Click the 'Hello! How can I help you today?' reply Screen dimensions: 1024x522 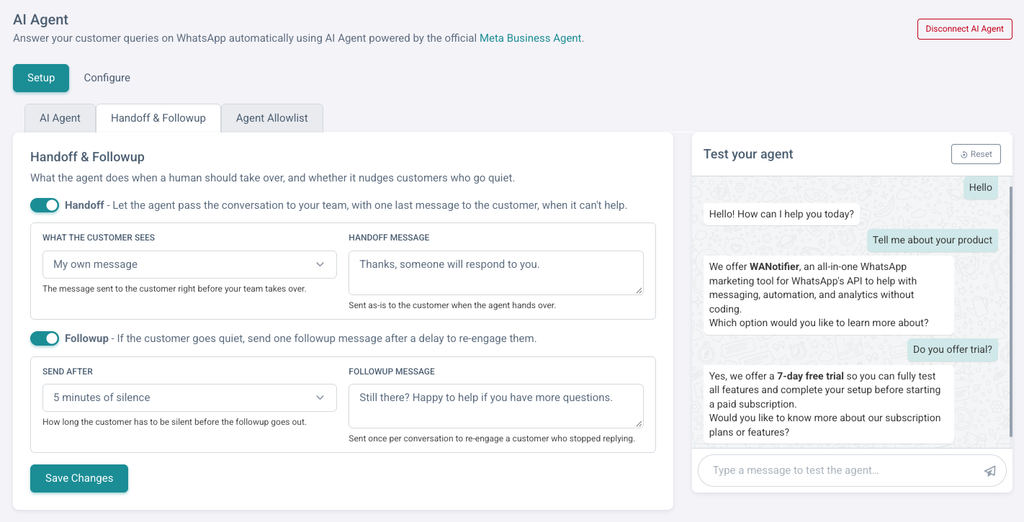click(781, 214)
